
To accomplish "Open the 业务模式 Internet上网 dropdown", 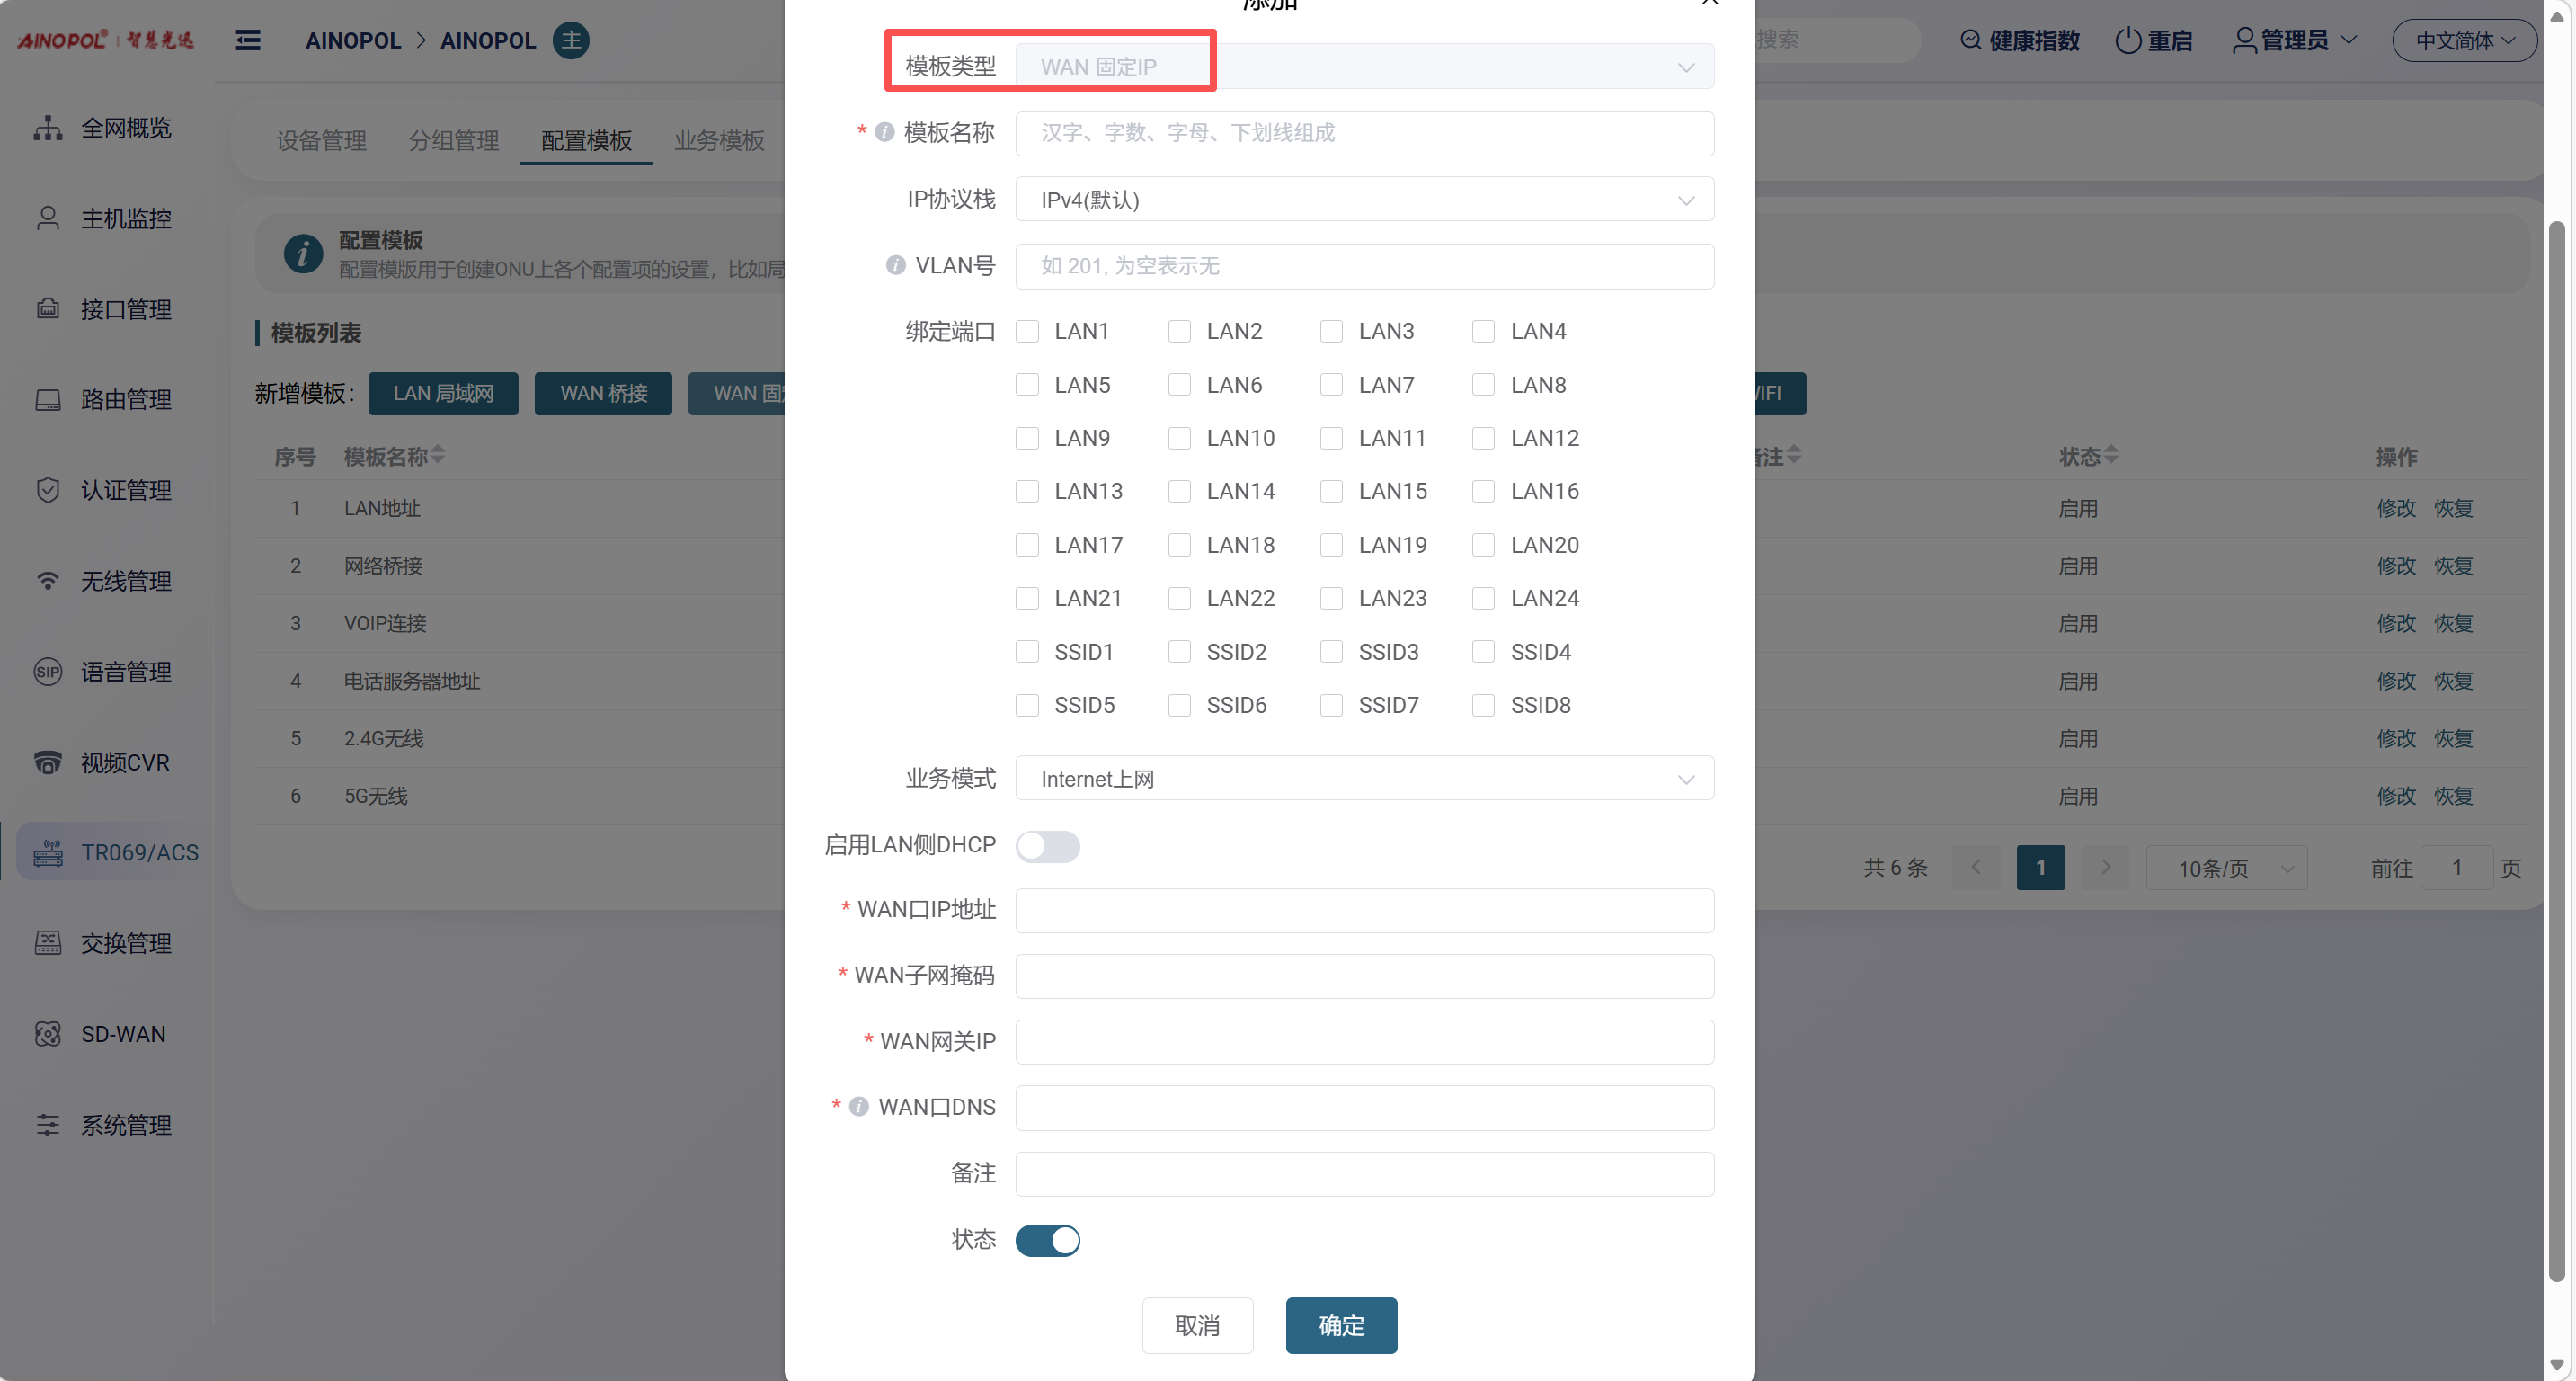I will (x=1364, y=778).
